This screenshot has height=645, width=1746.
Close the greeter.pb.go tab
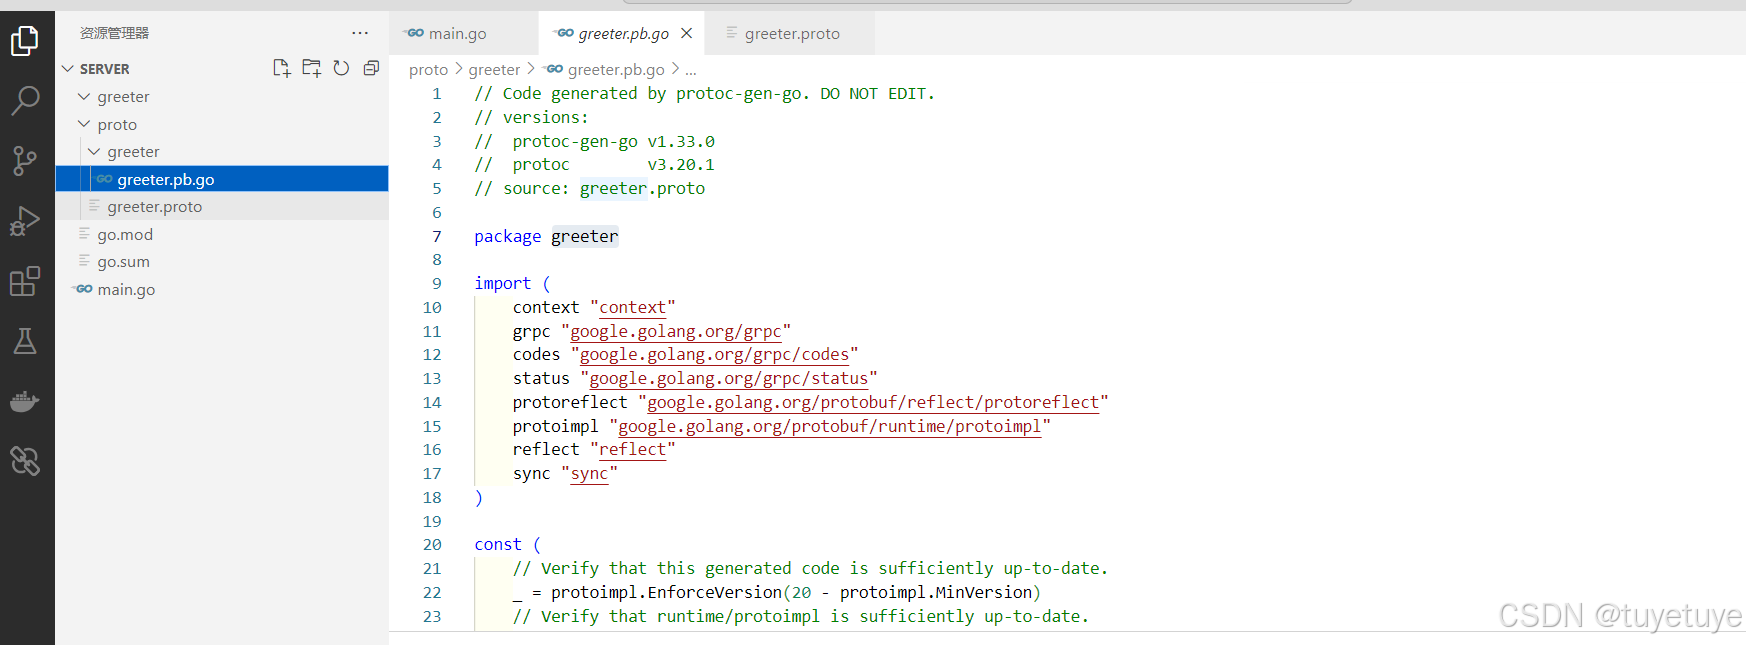[687, 33]
